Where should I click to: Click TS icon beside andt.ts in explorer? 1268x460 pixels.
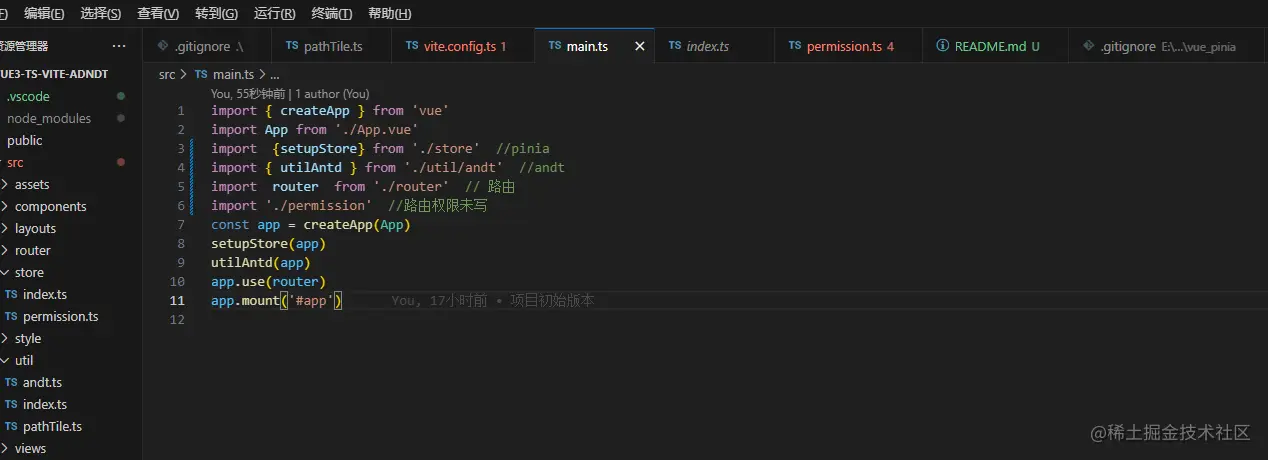[11, 382]
